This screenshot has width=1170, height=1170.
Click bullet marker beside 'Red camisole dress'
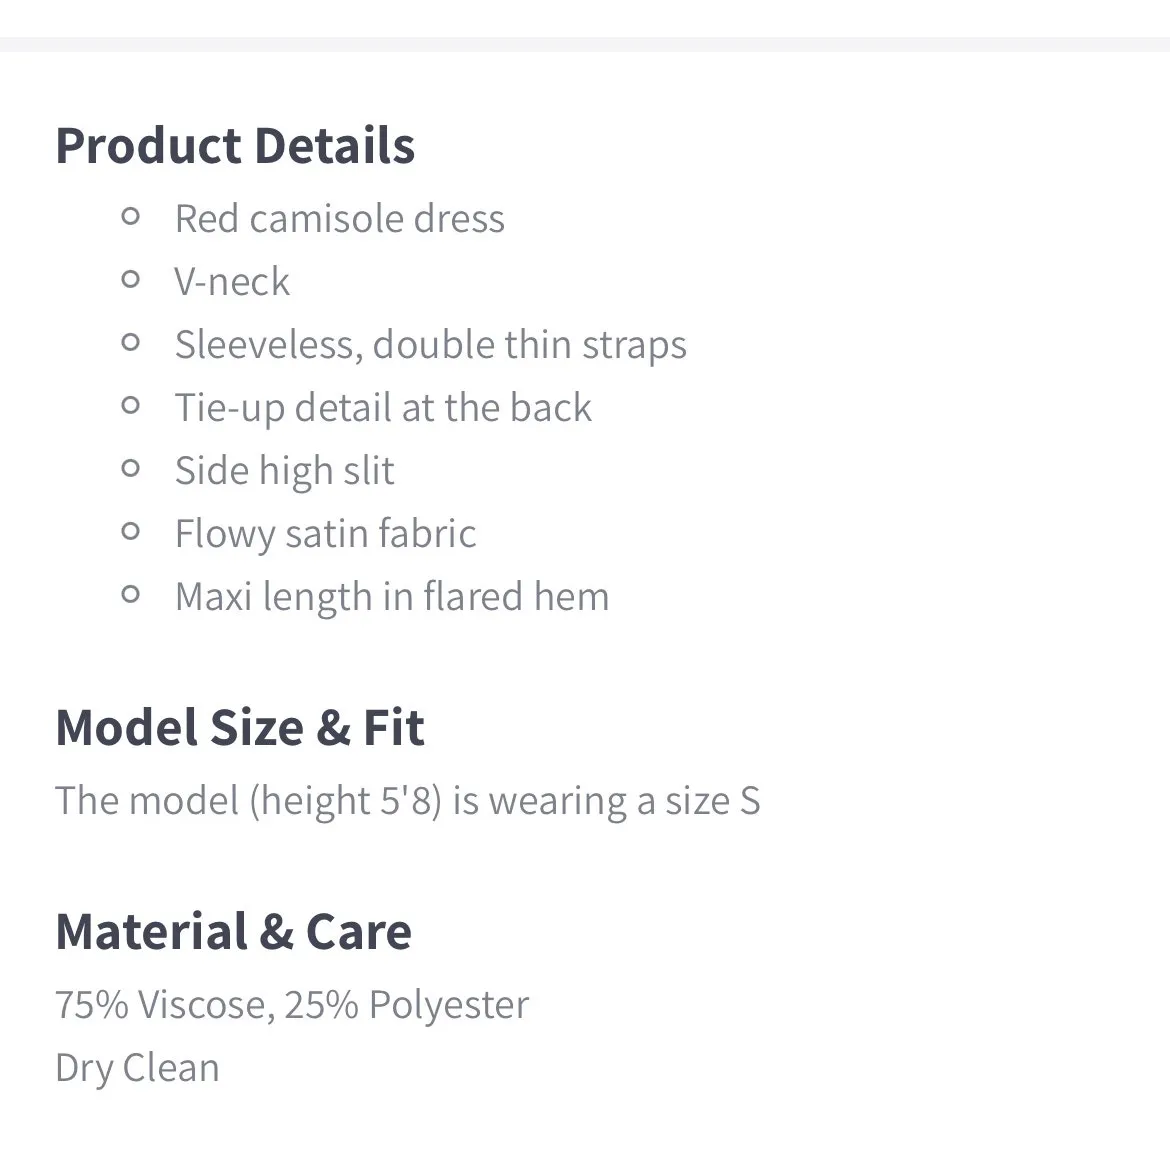(x=130, y=216)
